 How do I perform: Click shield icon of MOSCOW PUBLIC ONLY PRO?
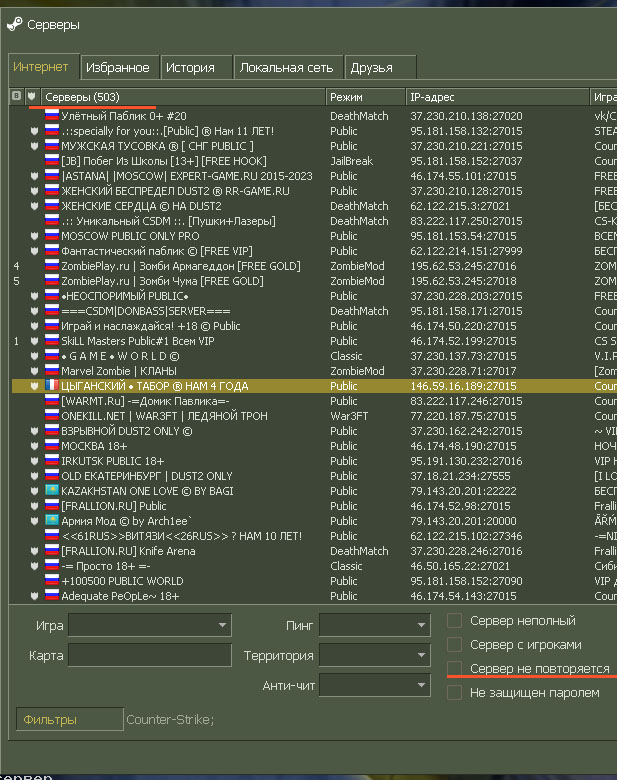(x=34, y=236)
